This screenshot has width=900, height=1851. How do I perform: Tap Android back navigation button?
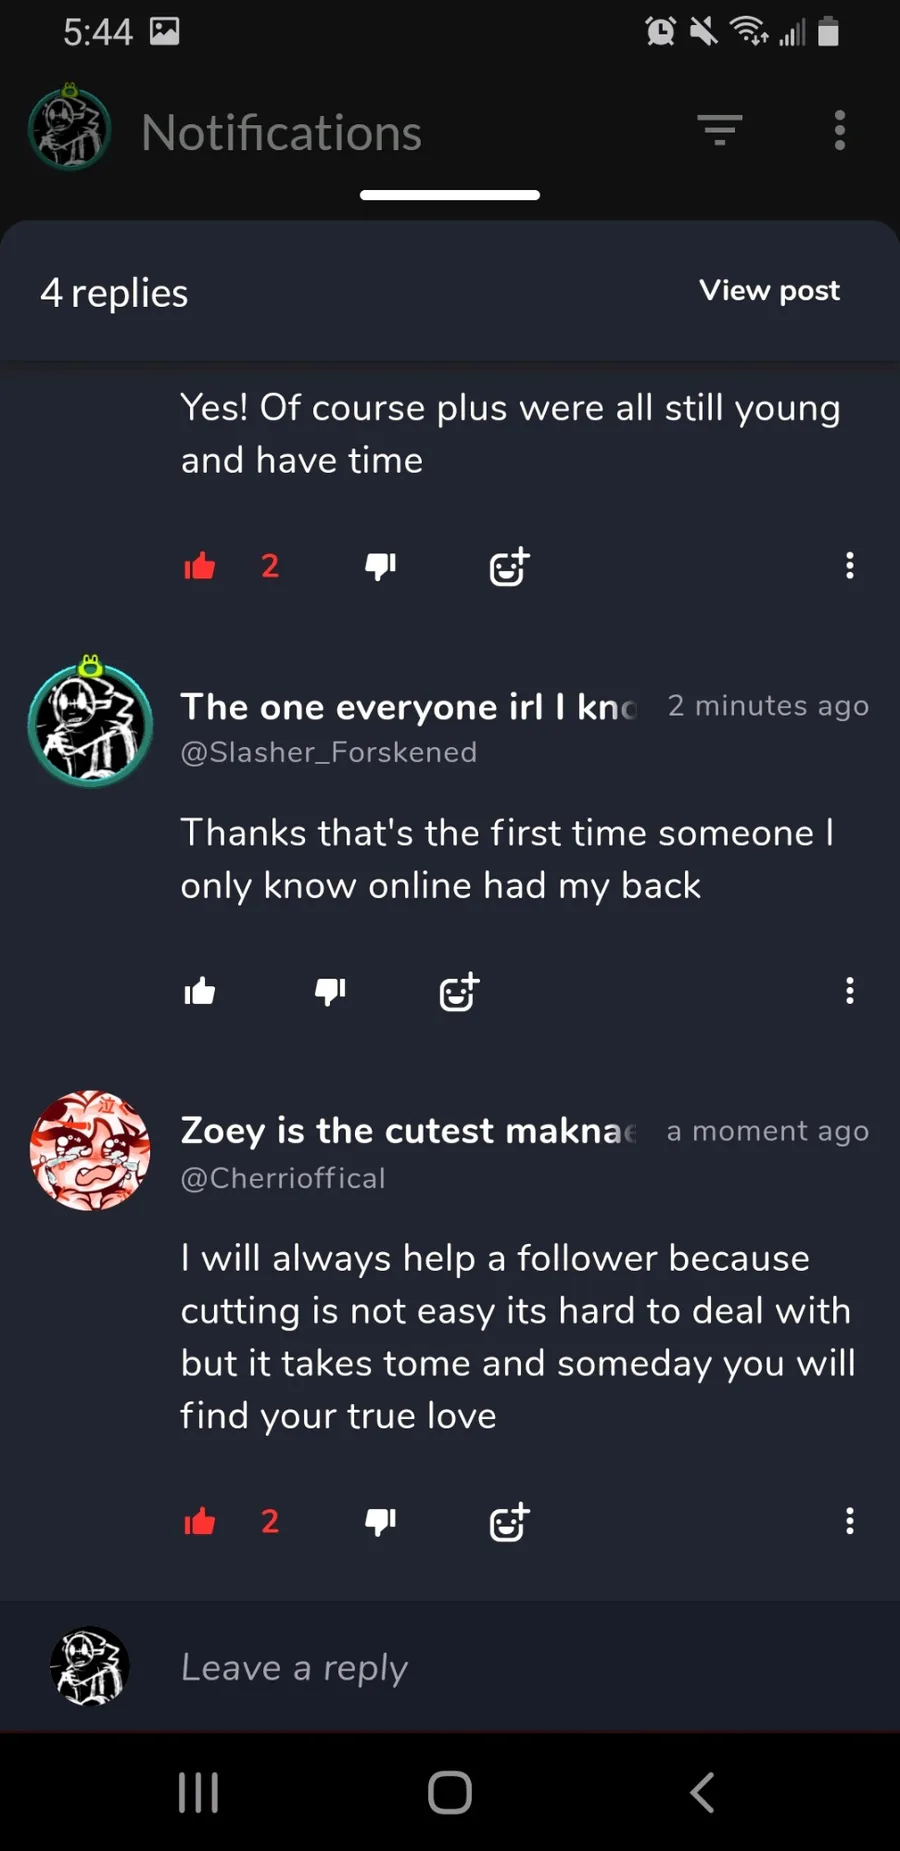point(703,1792)
